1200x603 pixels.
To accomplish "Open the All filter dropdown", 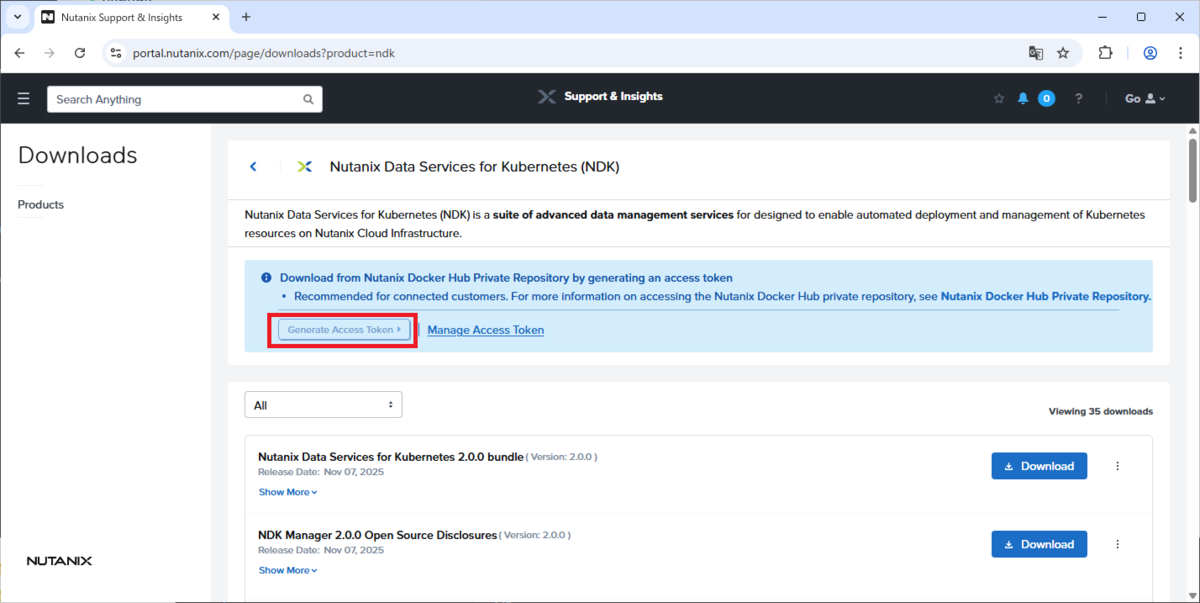I will [x=323, y=405].
